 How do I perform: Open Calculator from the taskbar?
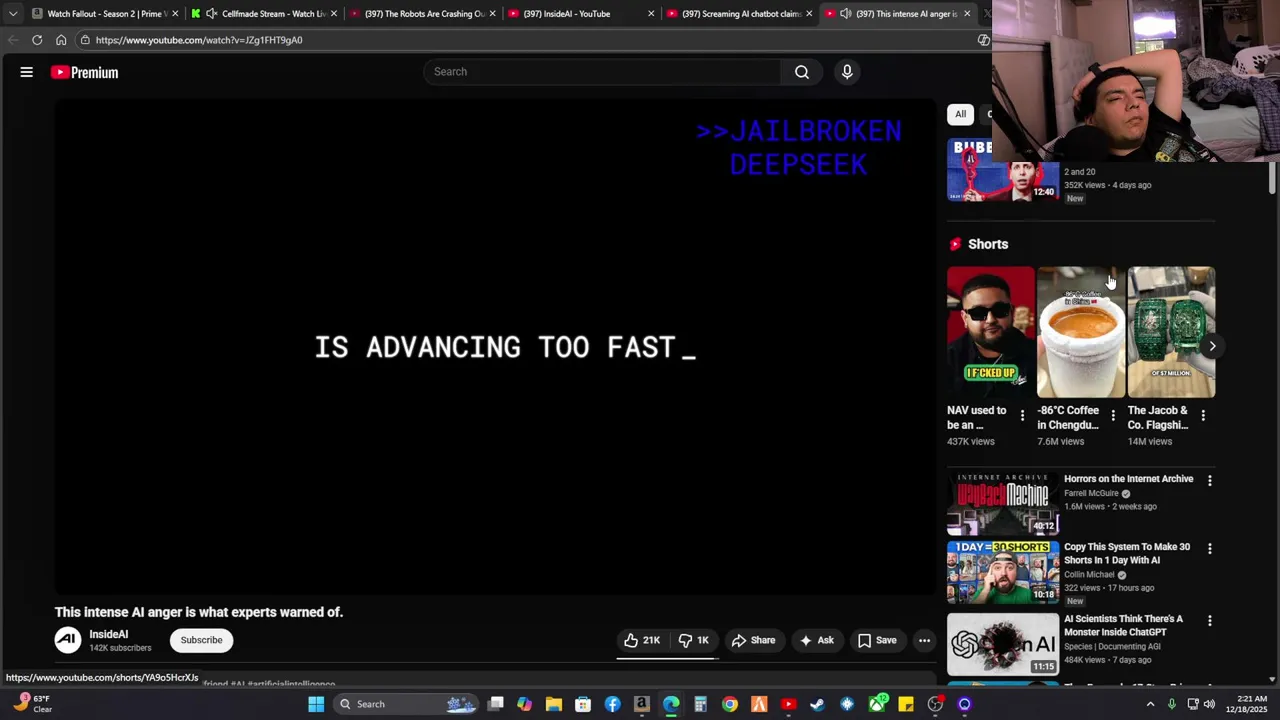tap(700, 704)
